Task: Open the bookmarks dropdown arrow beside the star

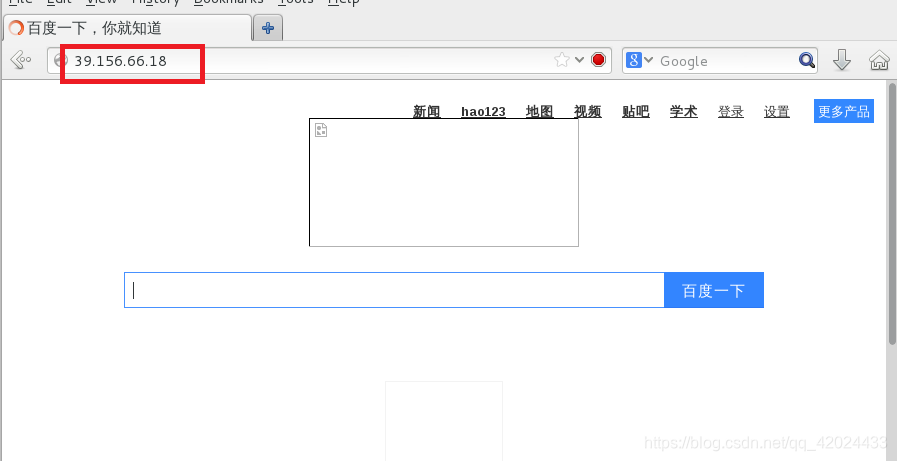Action: (580, 59)
